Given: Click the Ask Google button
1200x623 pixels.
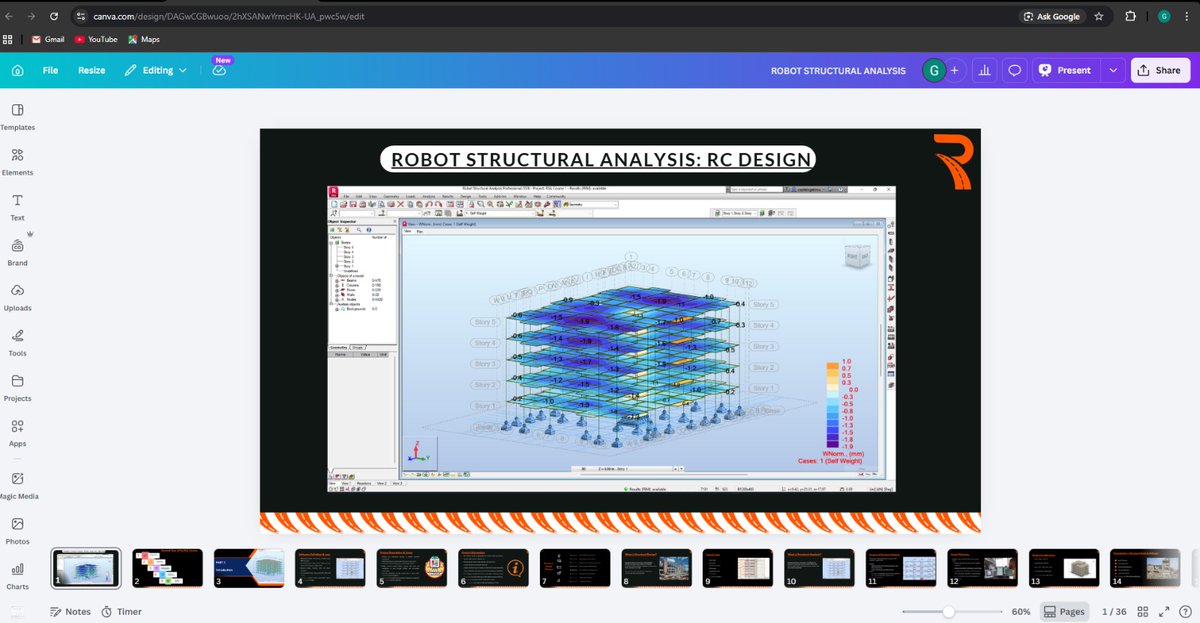Looking at the screenshot, I should (1051, 16).
